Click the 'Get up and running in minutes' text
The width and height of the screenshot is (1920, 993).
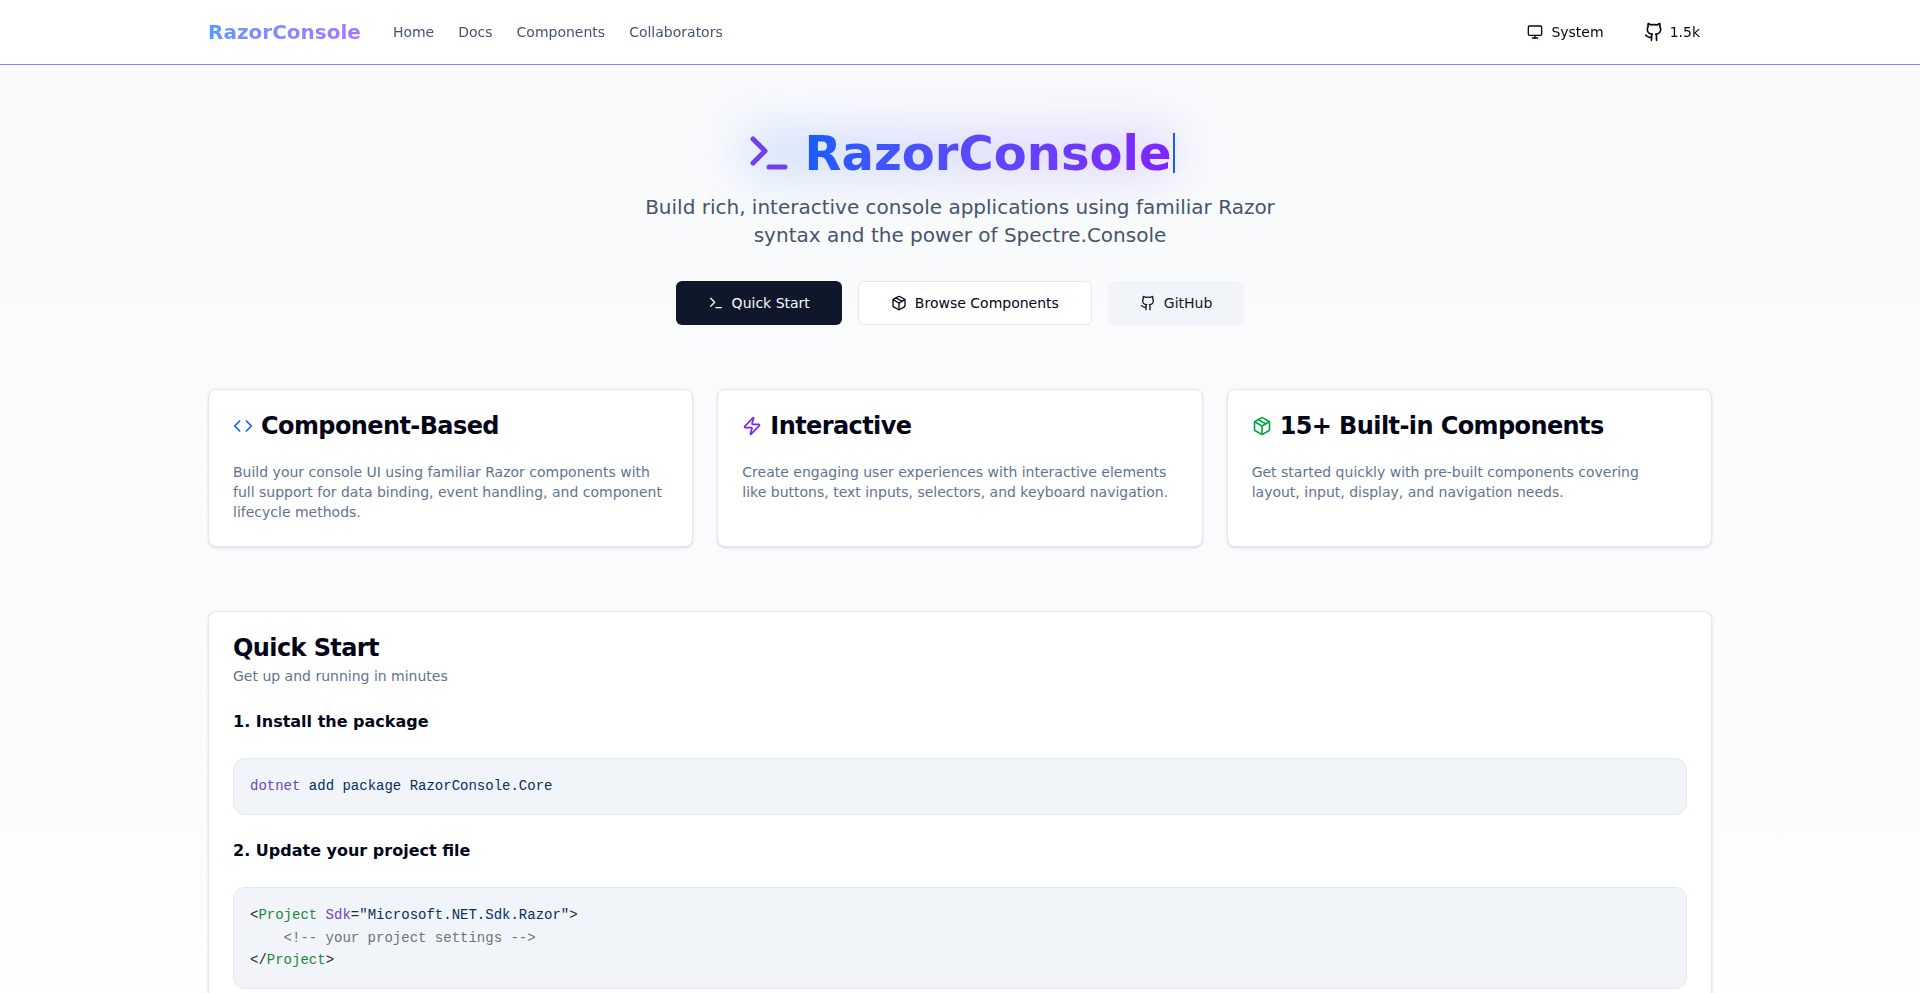pos(340,676)
